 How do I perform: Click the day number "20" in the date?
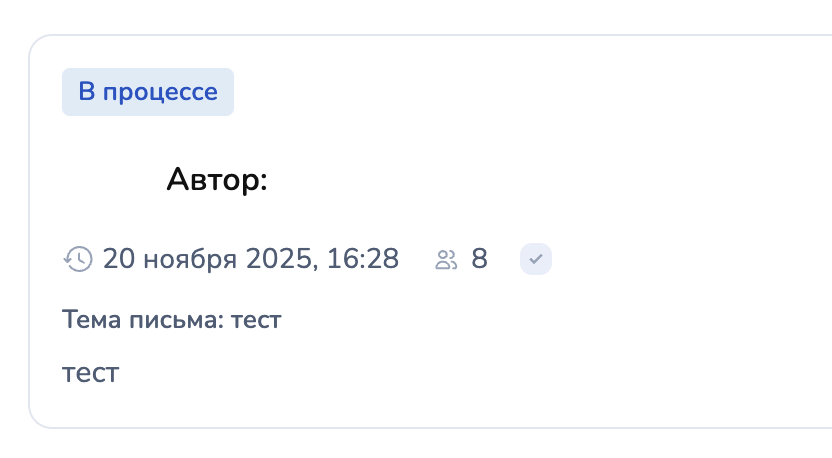point(119,260)
